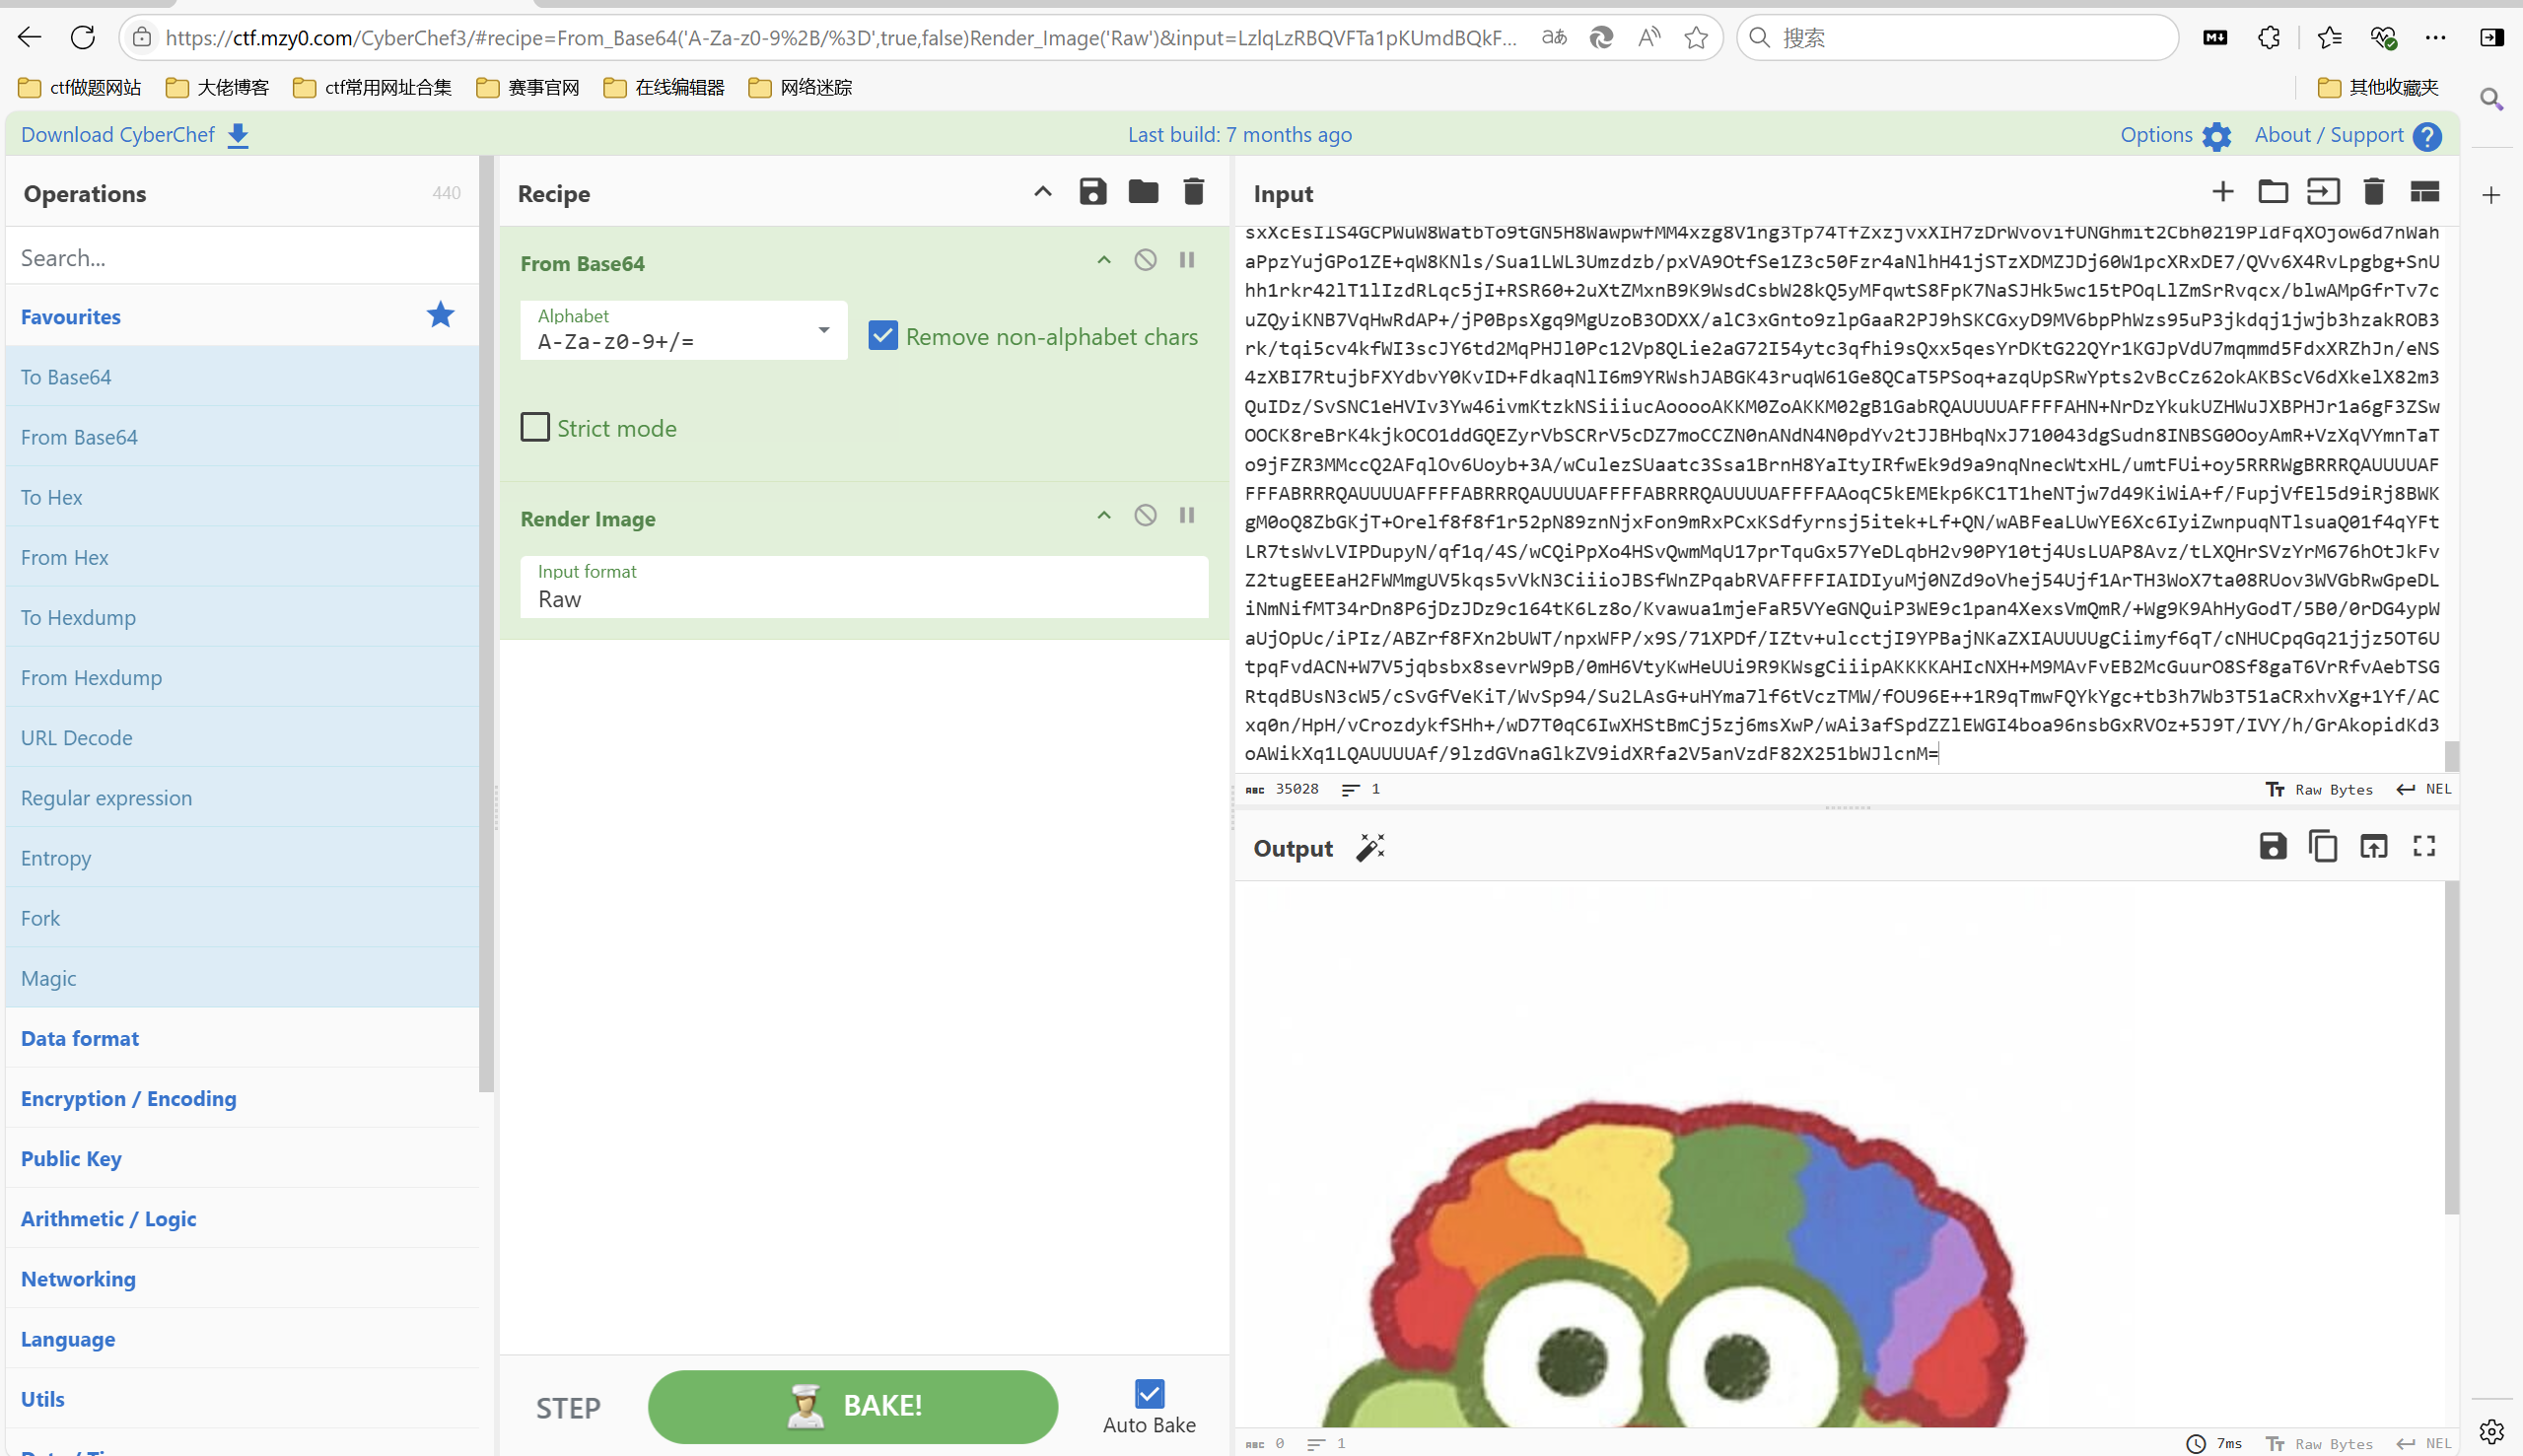Expand the Encryption / Encoding category
Image resolution: width=2523 pixels, height=1456 pixels.
click(242, 1097)
